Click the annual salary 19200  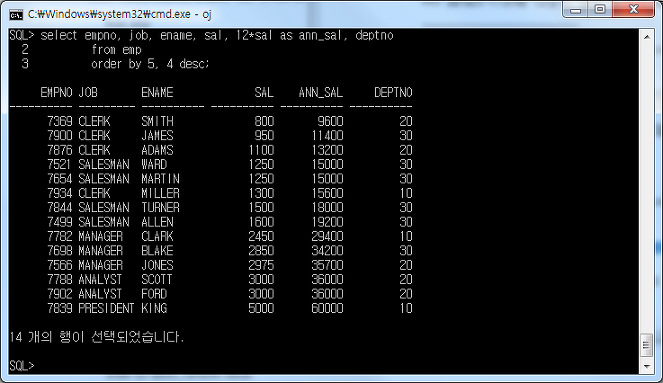327,222
